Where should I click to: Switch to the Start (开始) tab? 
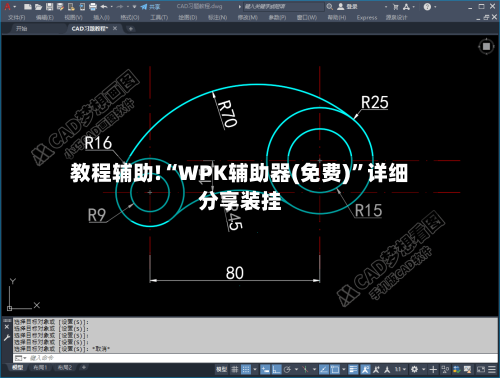(22, 29)
